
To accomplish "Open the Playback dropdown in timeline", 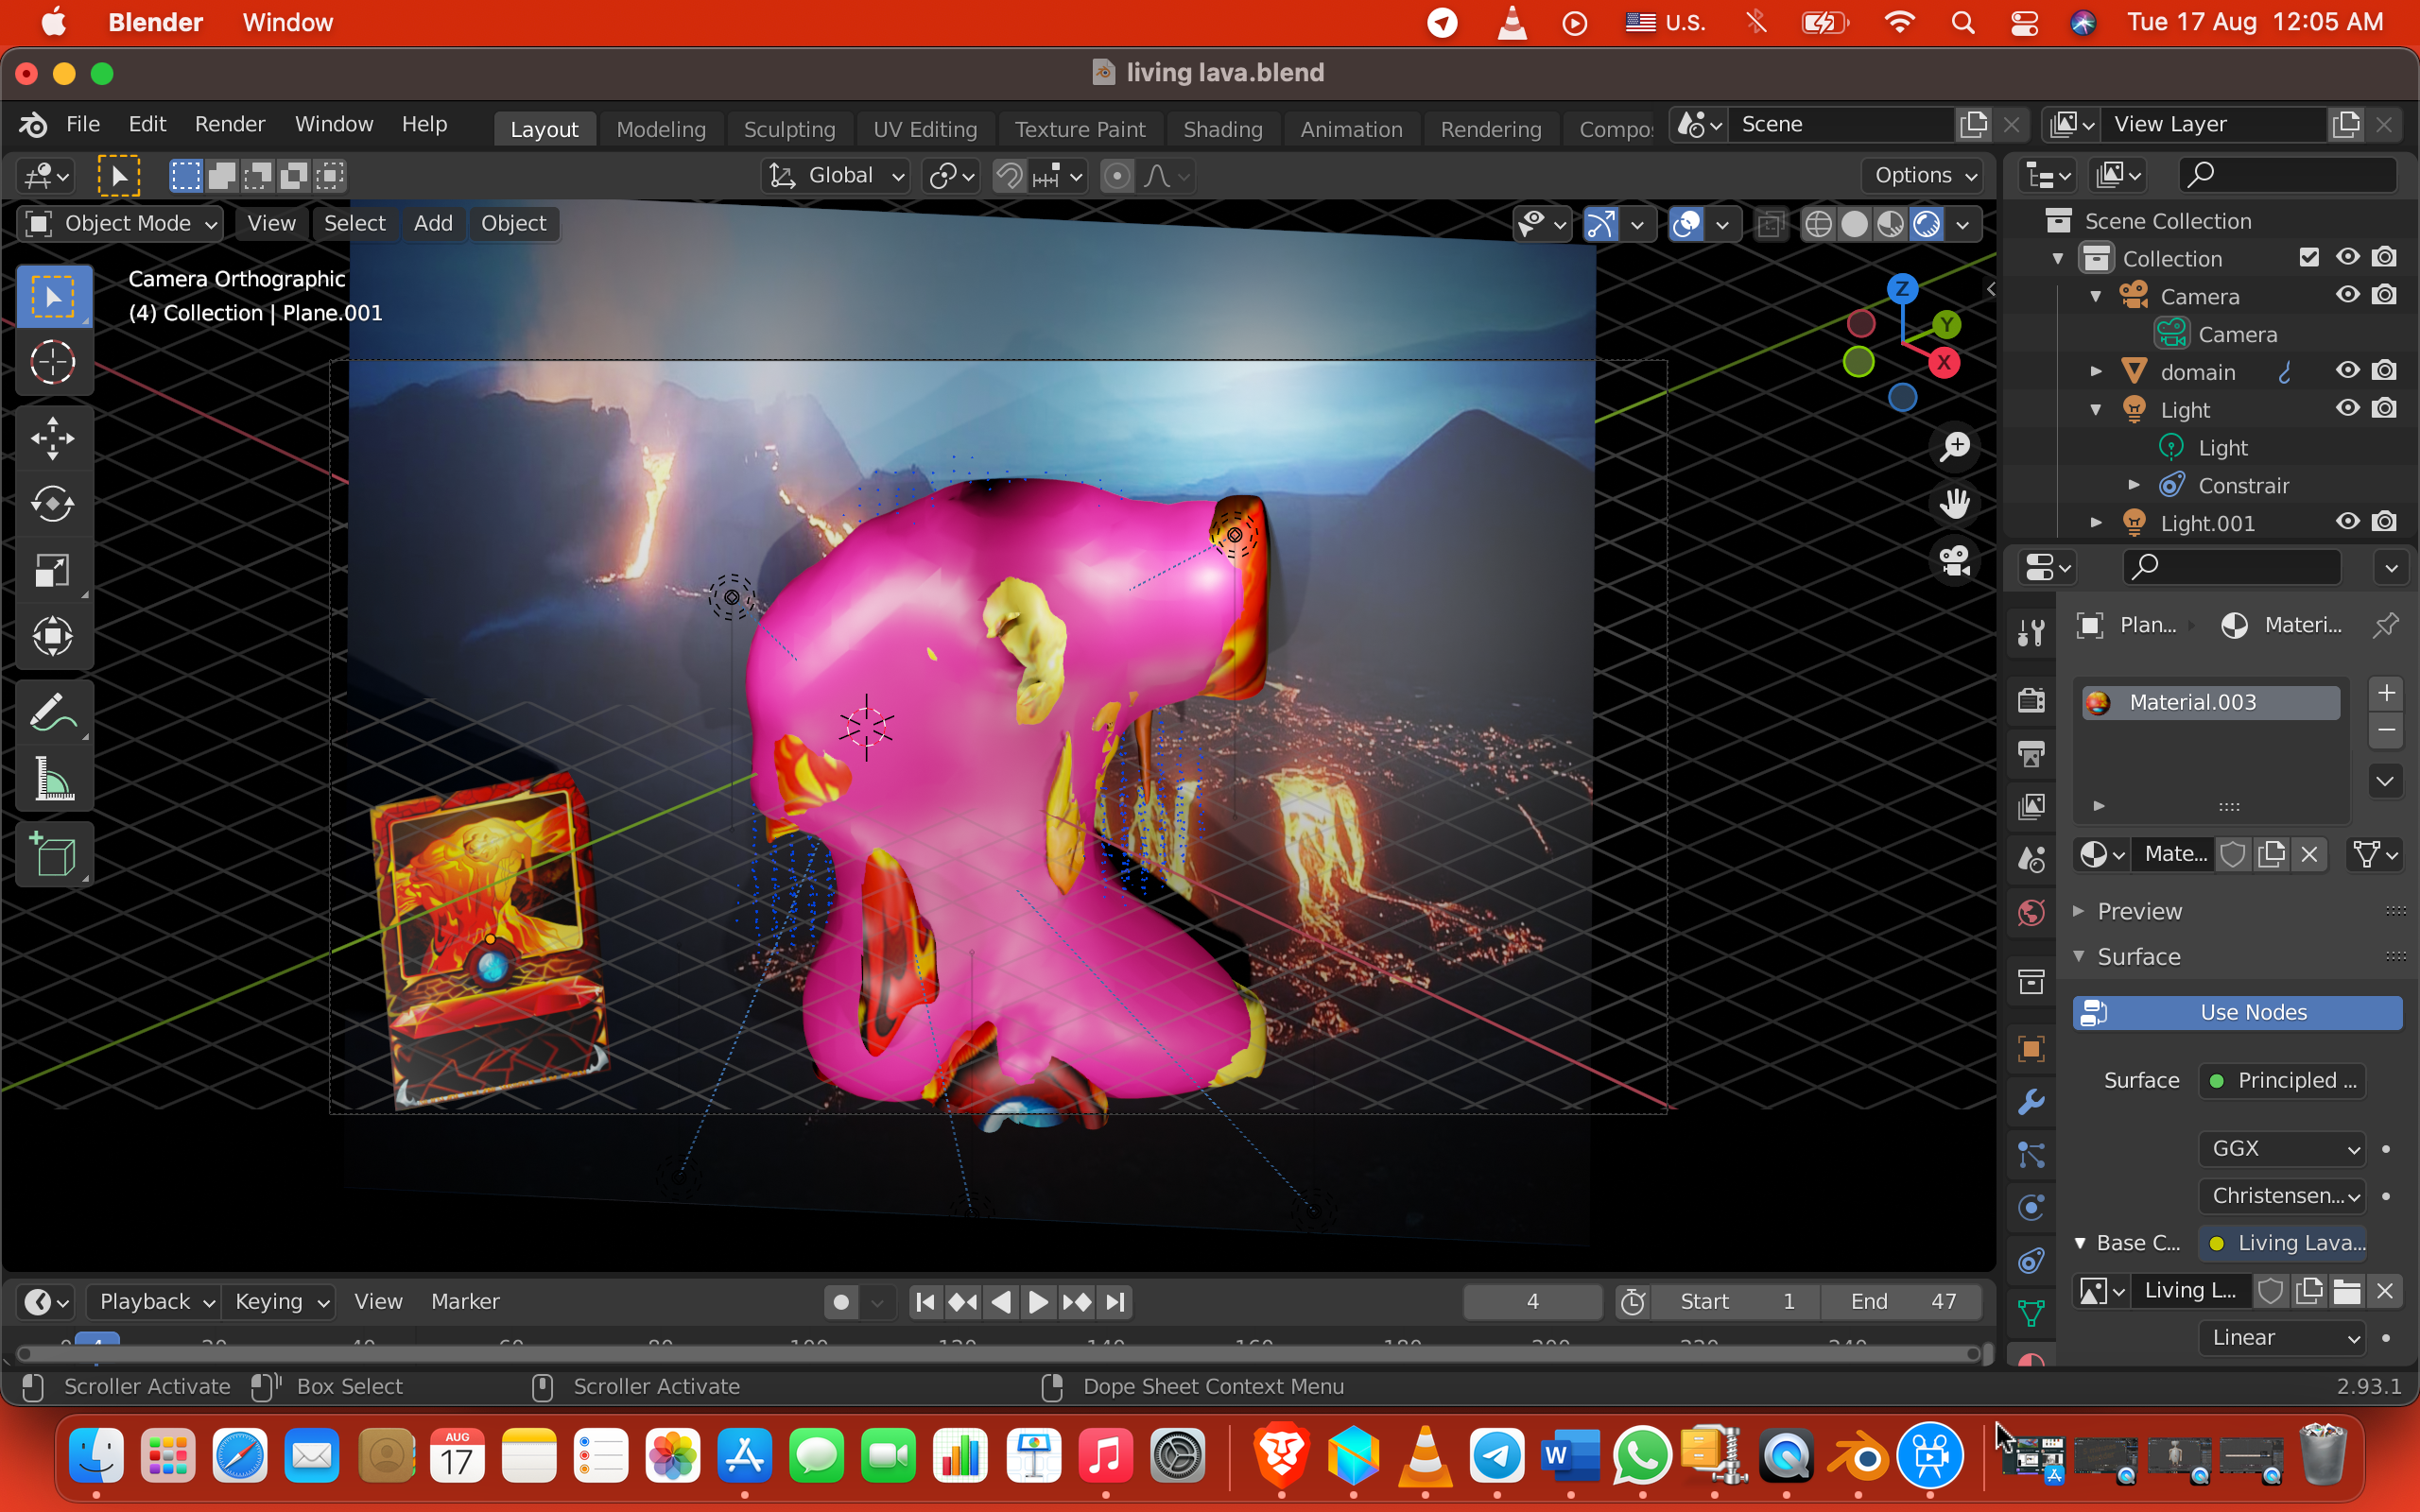I will click(x=155, y=1302).
